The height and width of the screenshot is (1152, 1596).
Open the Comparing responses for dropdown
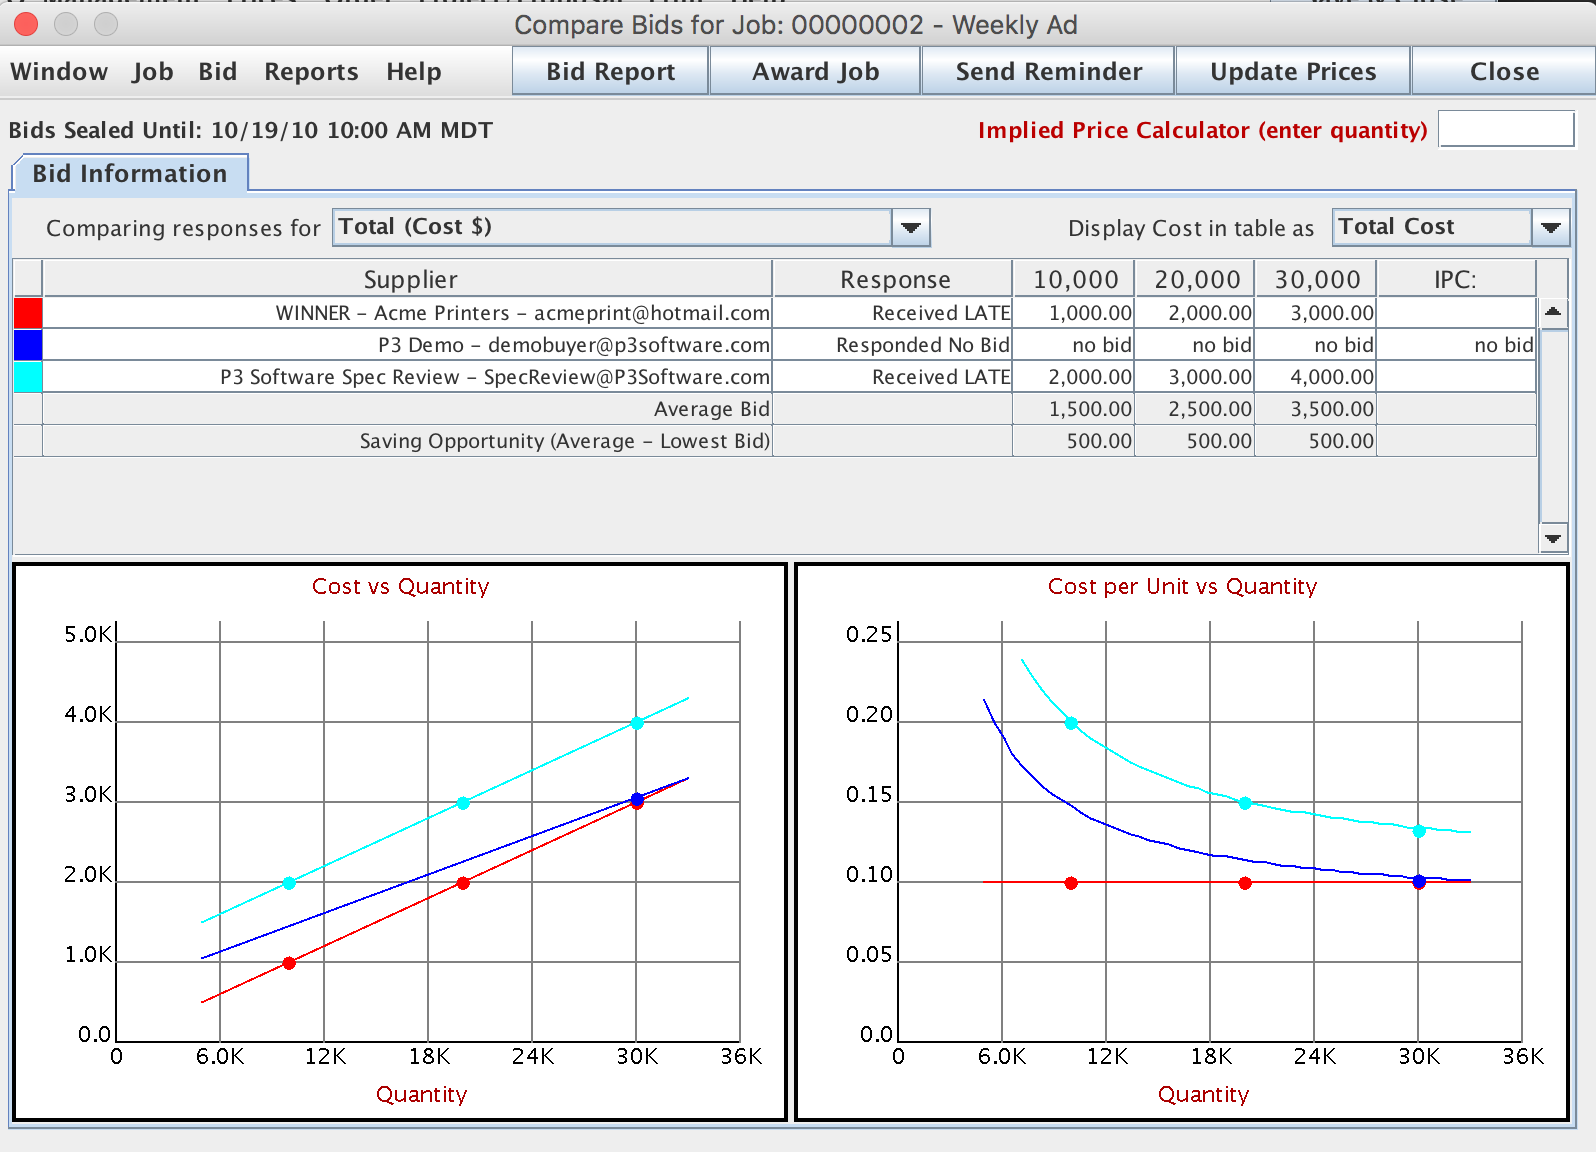point(910,228)
